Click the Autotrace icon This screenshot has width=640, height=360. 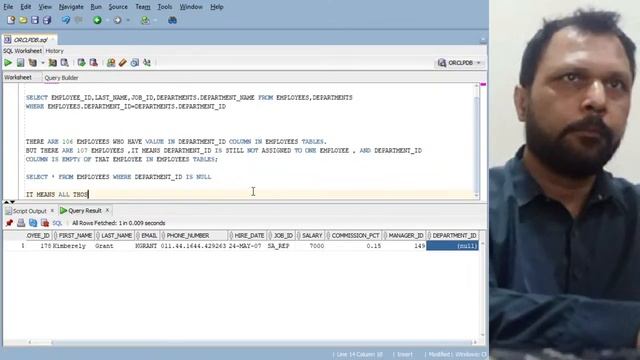(x=53, y=62)
